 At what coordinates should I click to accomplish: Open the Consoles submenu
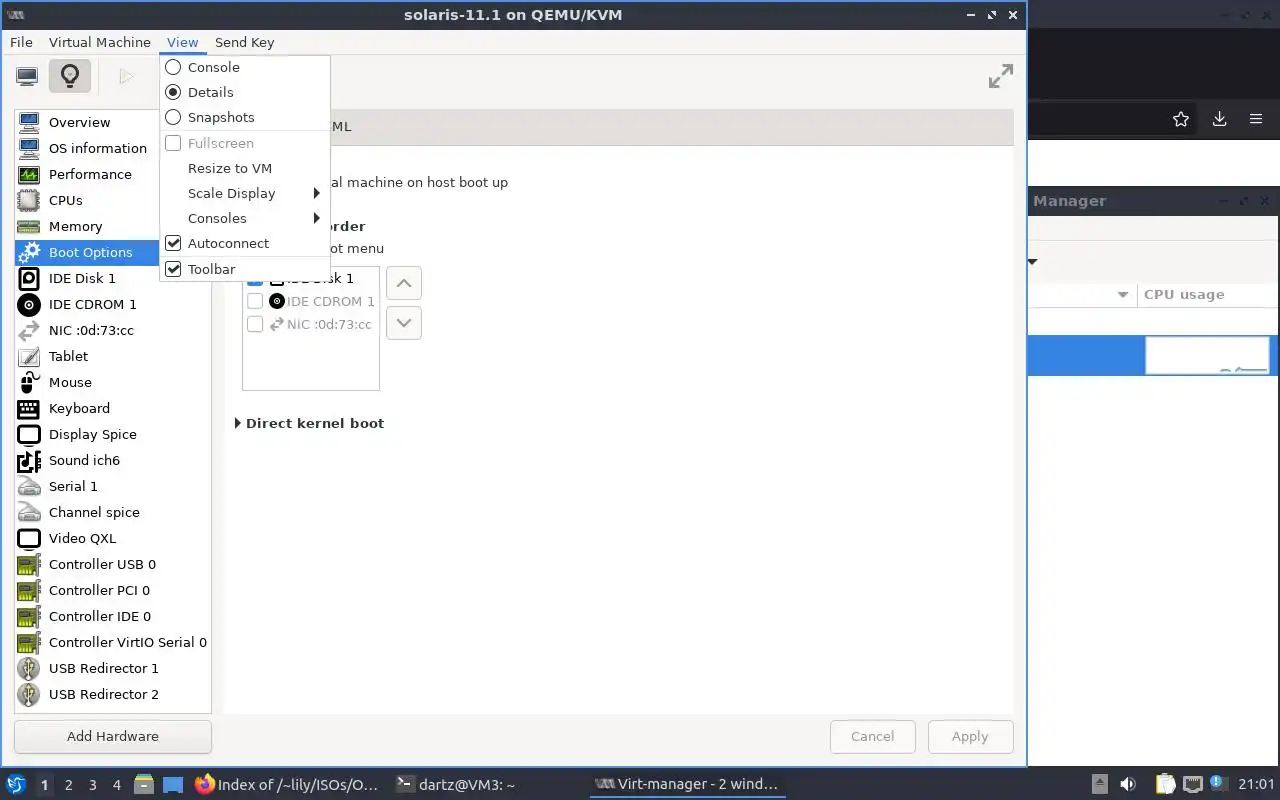coord(244,218)
